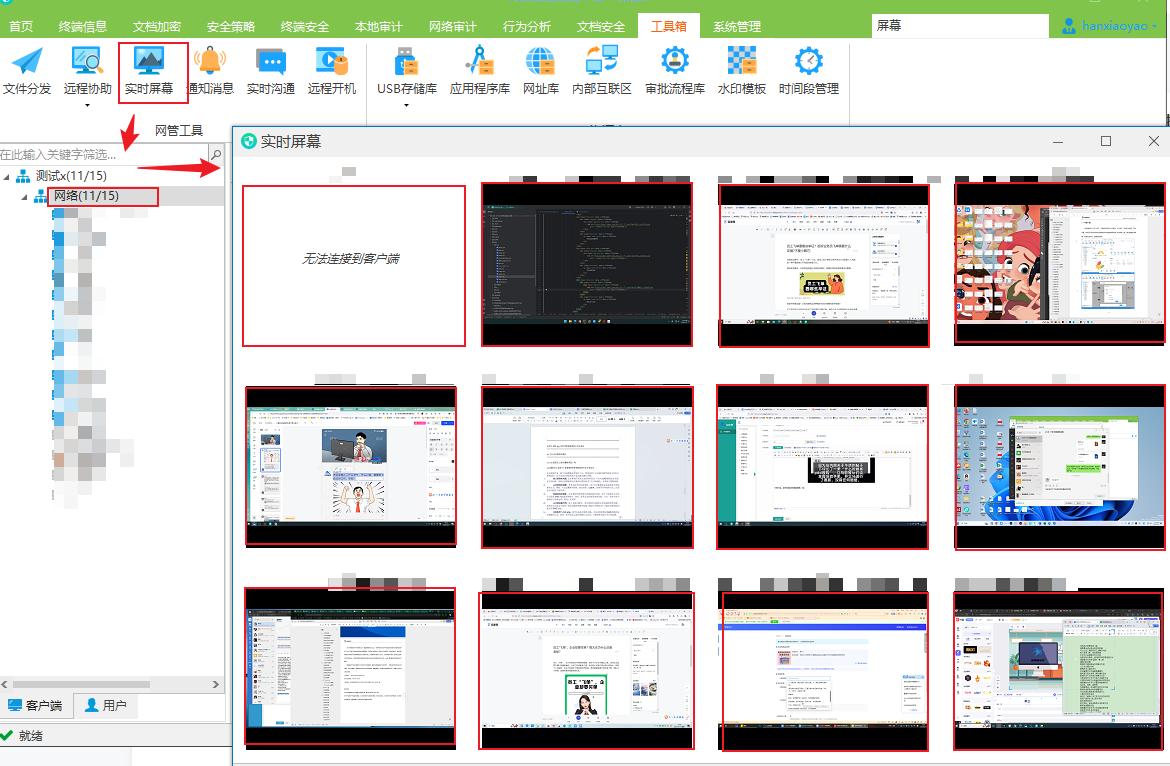
Task: Switch to the 用户 bottom tab
Action: coord(105,705)
